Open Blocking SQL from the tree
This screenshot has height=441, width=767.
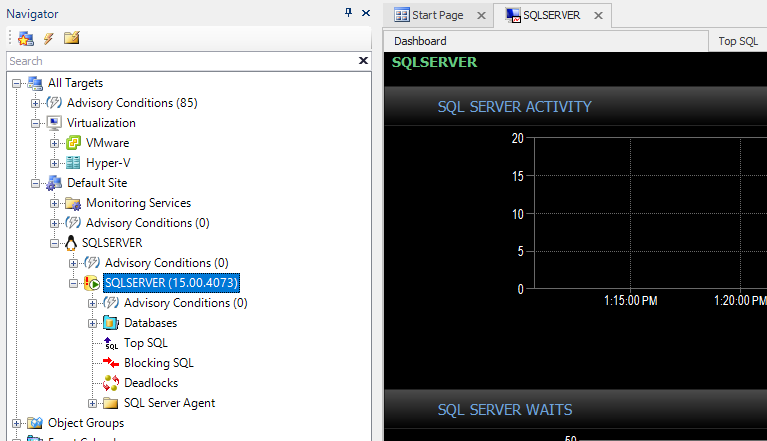[159, 363]
